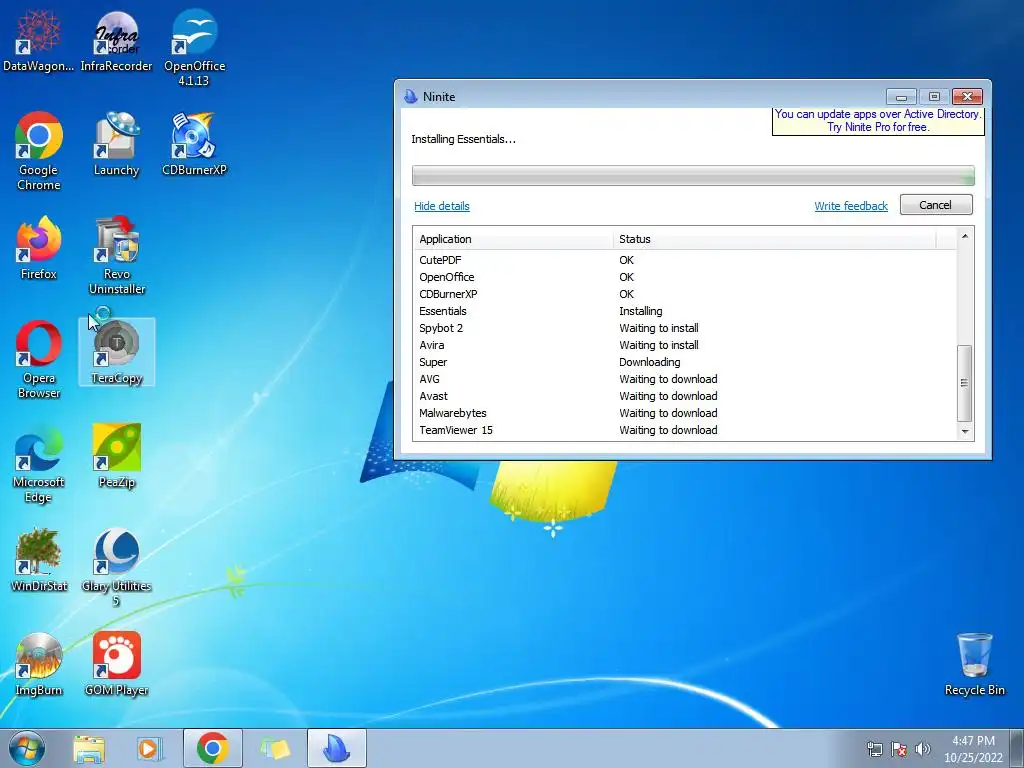Click the network tray icon

tap(874, 749)
